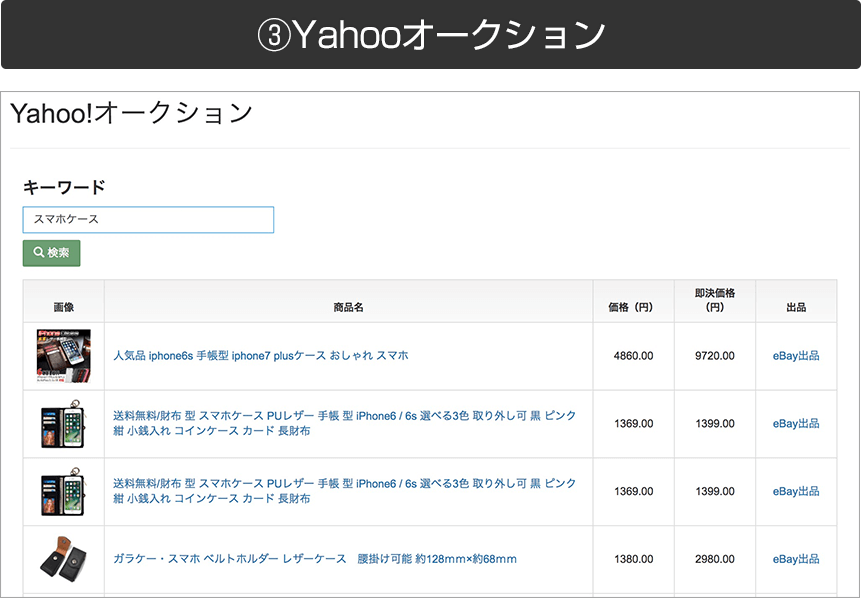This screenshot has height=598, width=861.
Task: Open the 人気品 iphone6s 手帳型 product link
Action: pyautogui.click(x=260, y=355)
